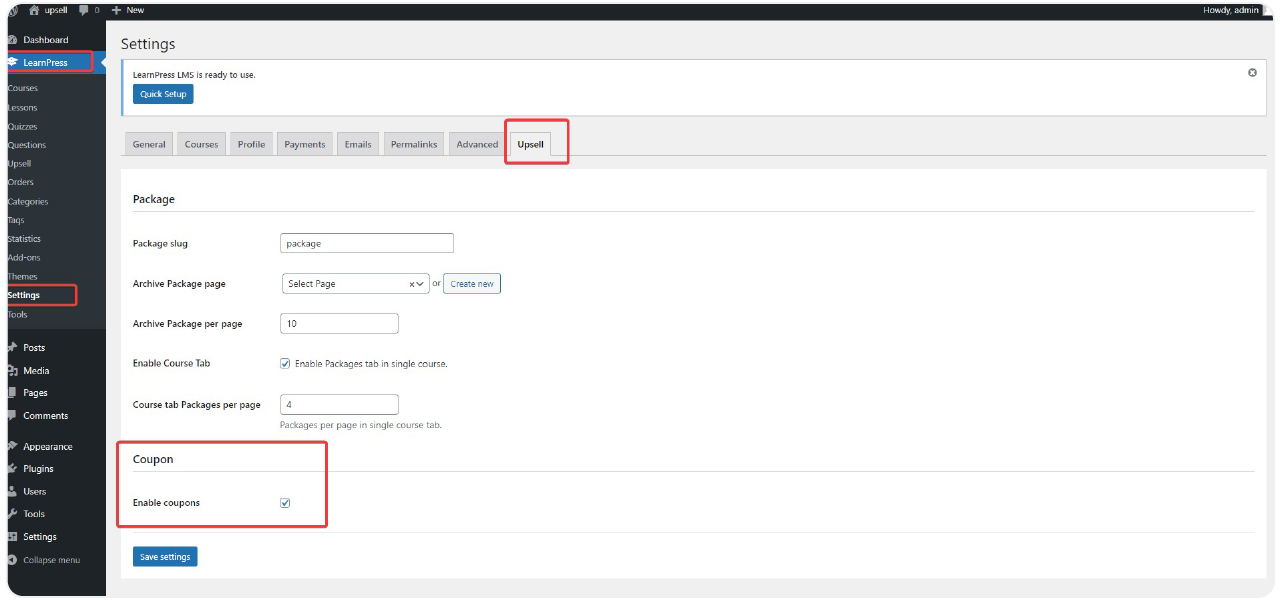The image size is (1281, 600).
Task: Click Collapse menu text in sidebar
Action: (52, 560)
